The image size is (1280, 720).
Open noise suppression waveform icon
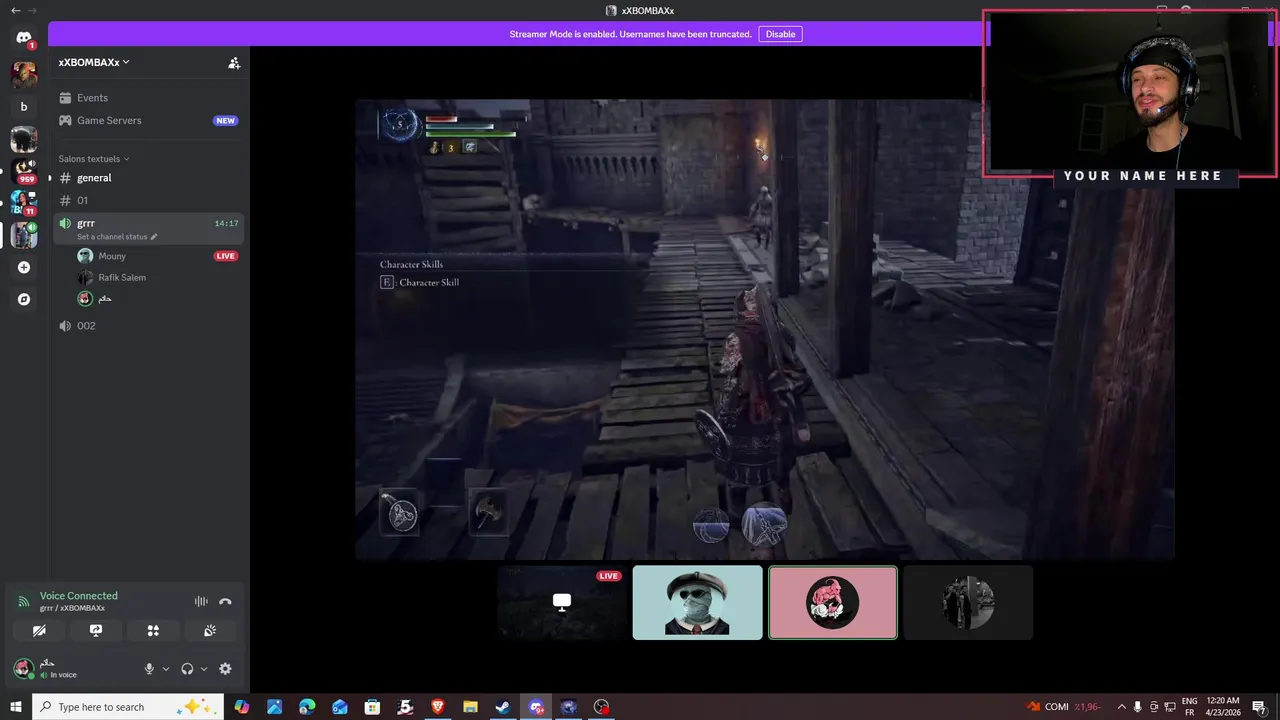pyautogui.click(x=201, y=601)
